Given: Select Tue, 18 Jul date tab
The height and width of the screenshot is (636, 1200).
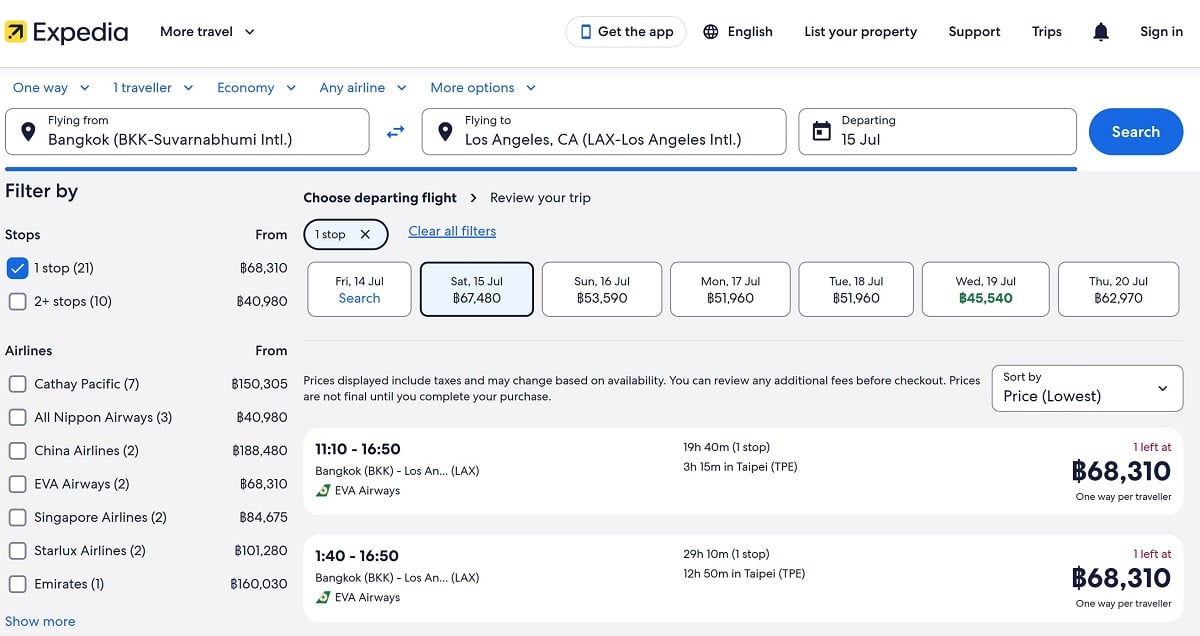Looking at the screenshot, I should [x=856, y=289].
